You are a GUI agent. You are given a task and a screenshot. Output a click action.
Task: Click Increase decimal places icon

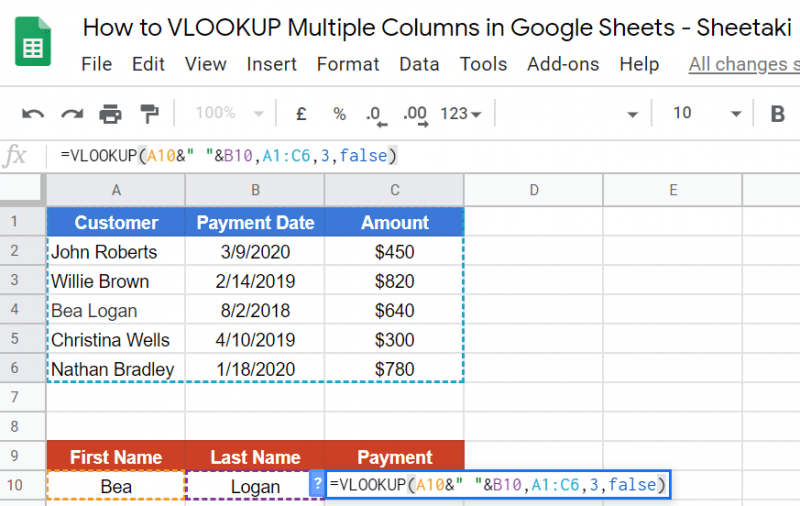click(x=413, y=114)
